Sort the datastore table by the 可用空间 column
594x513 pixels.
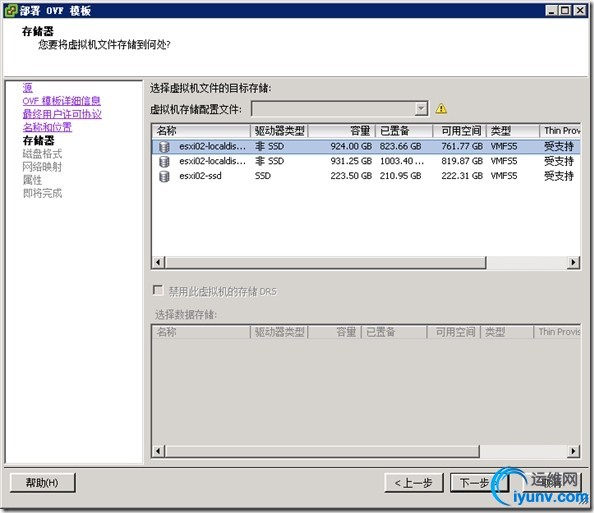(x=460, y=131)
